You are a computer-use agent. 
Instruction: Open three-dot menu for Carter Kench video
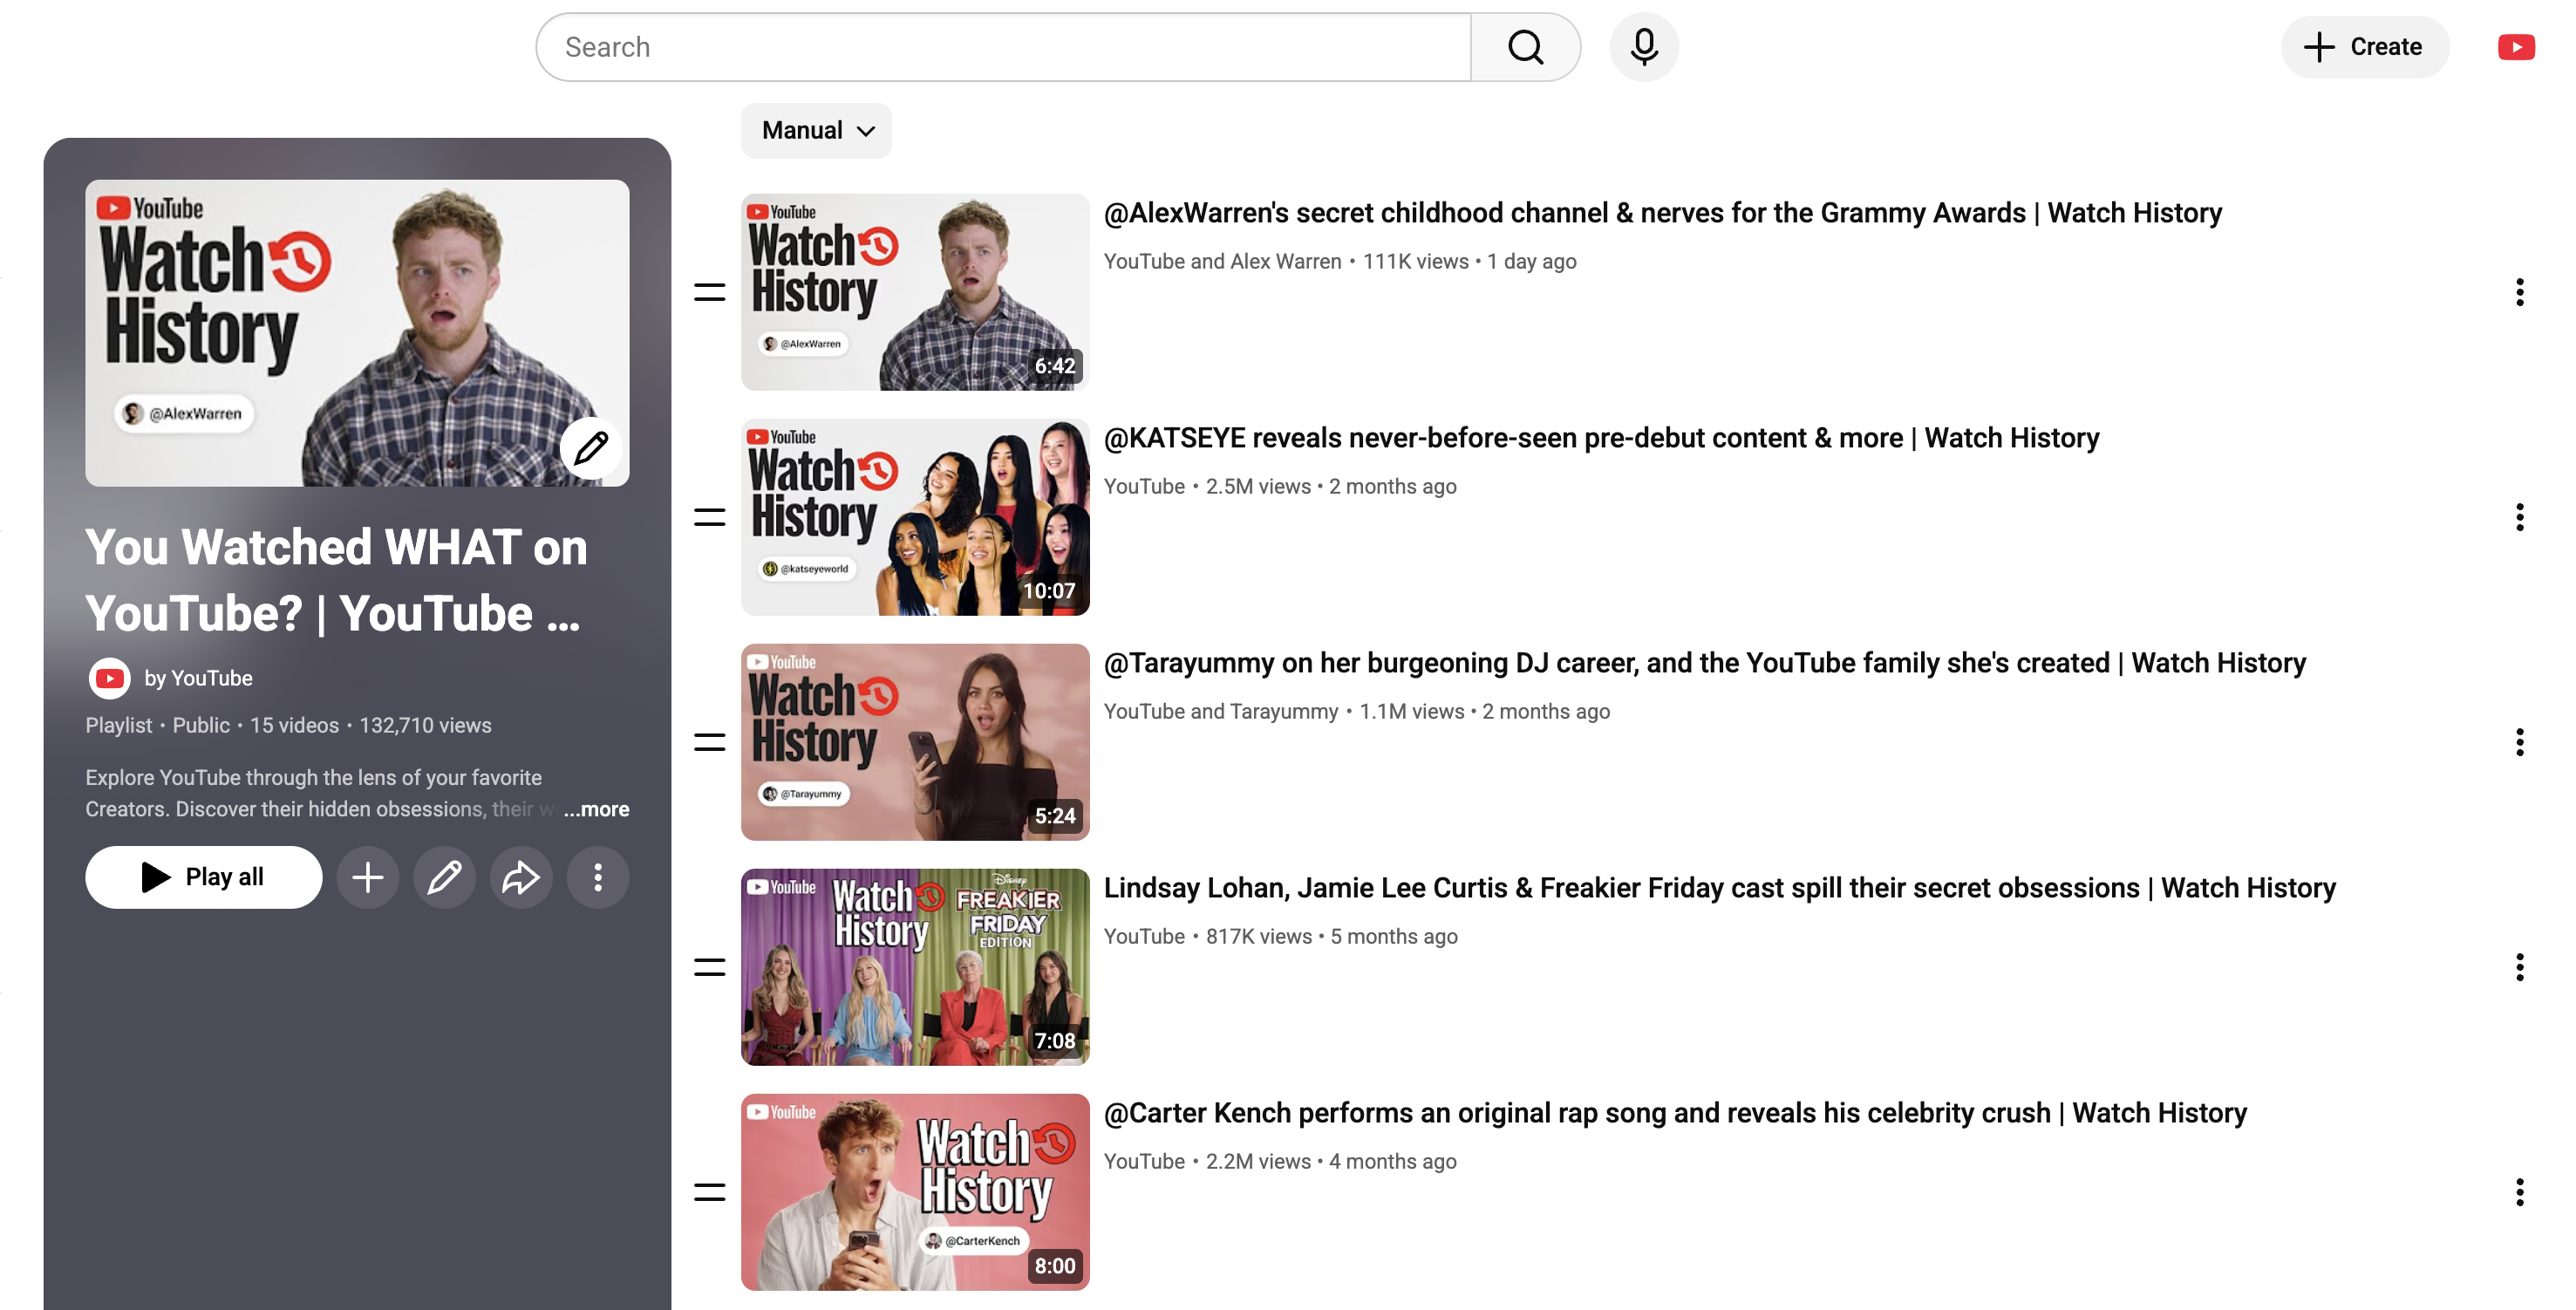2519,1192
